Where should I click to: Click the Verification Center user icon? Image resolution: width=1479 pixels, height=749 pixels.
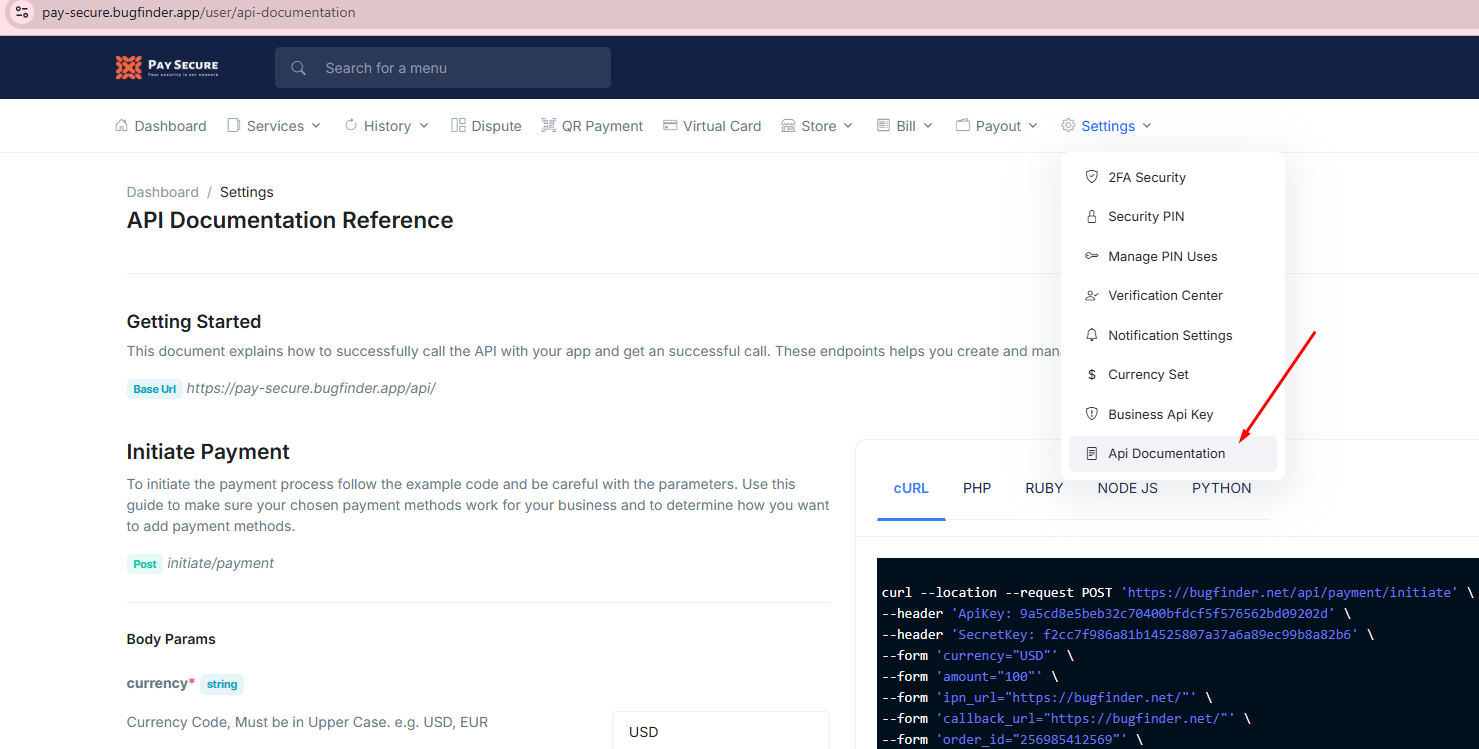tap(1092, 295)
